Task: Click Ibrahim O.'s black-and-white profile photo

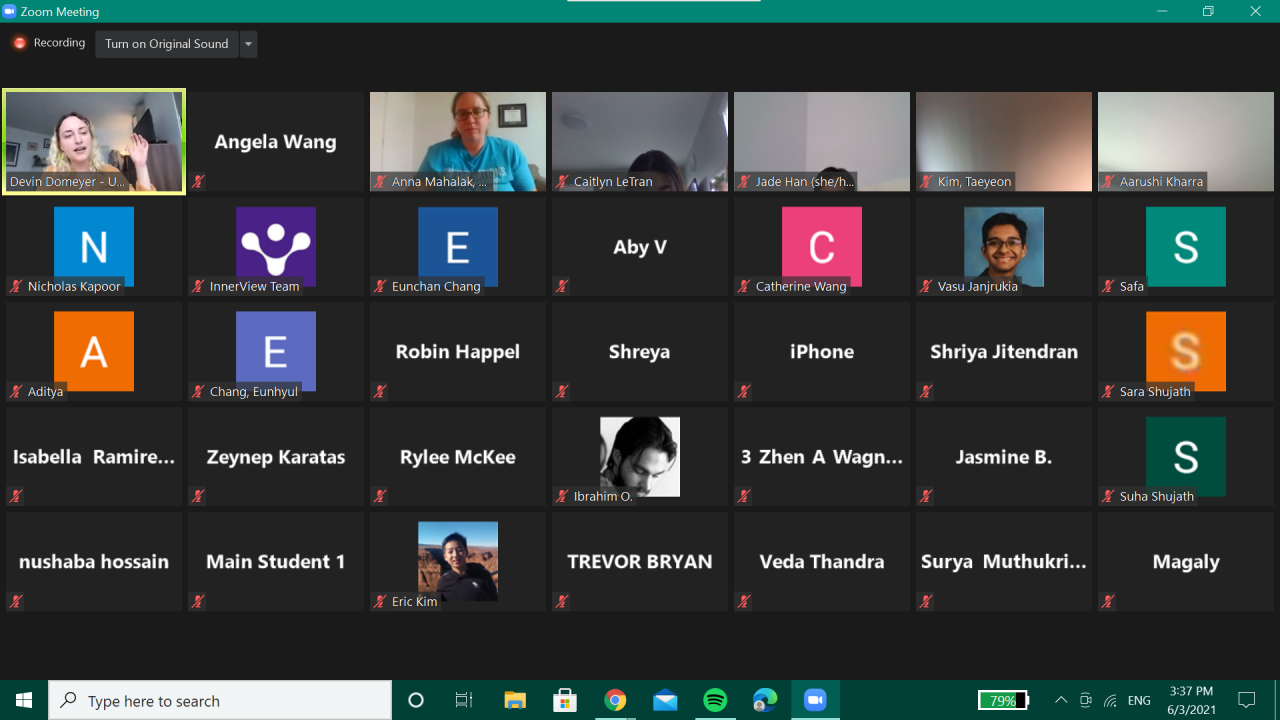Action: click(x=640, y=456)
